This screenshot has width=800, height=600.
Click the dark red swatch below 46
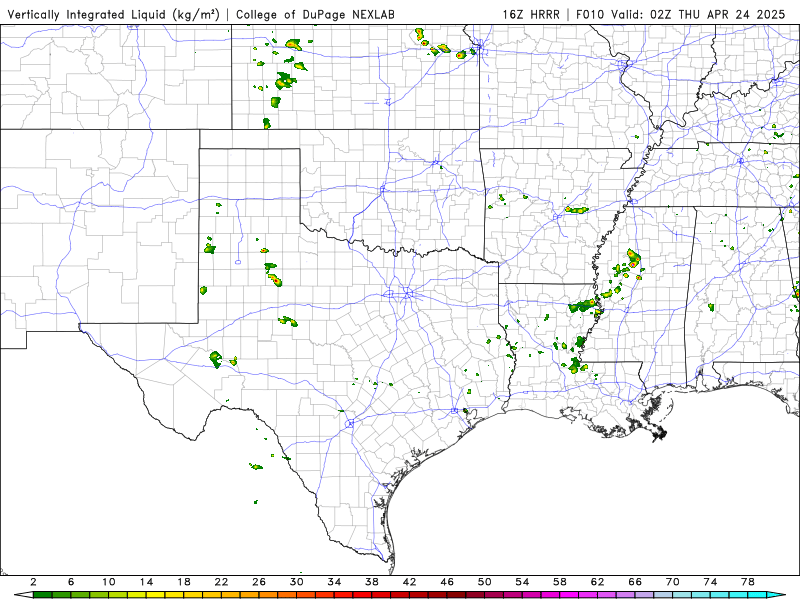[x=457, y=595]
